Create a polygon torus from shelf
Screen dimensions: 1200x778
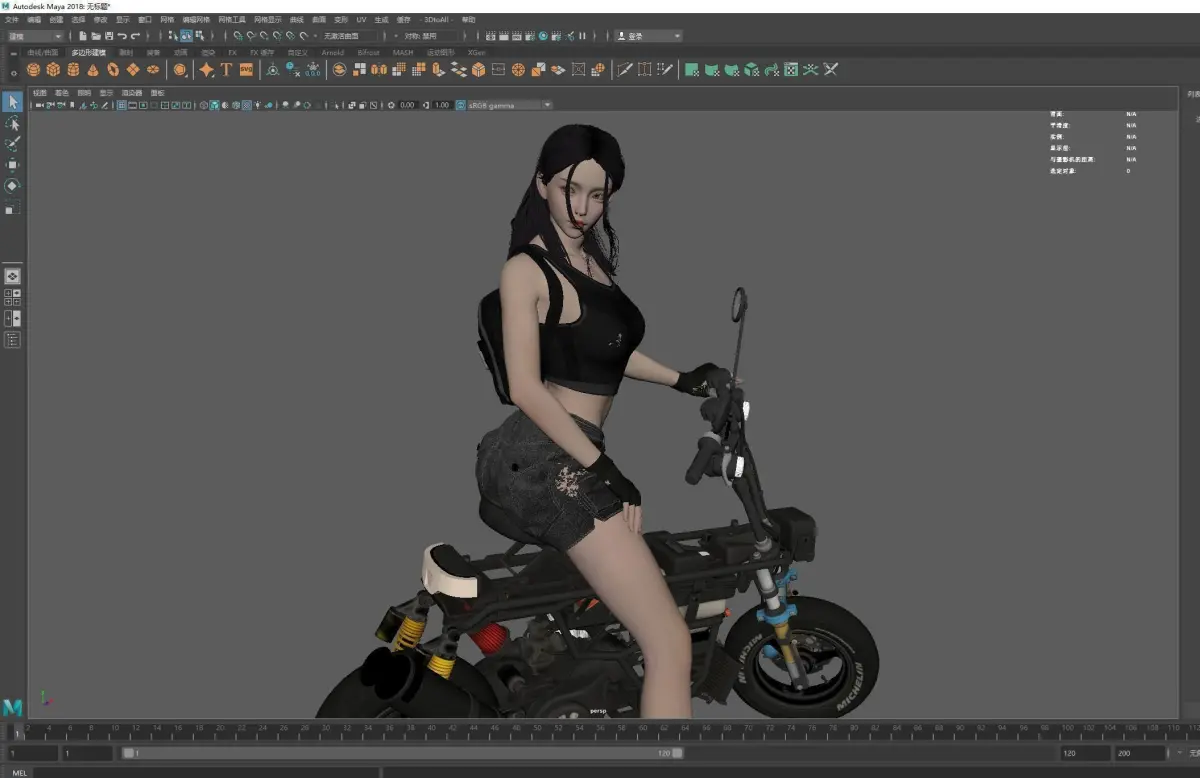(113, 70)
